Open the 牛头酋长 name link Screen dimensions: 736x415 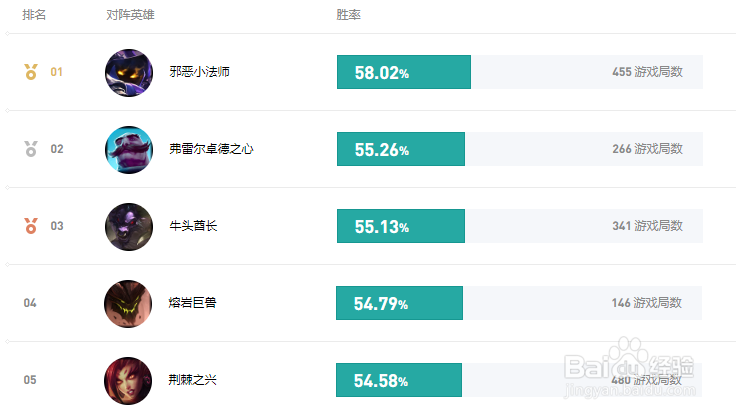click(193, 226)
